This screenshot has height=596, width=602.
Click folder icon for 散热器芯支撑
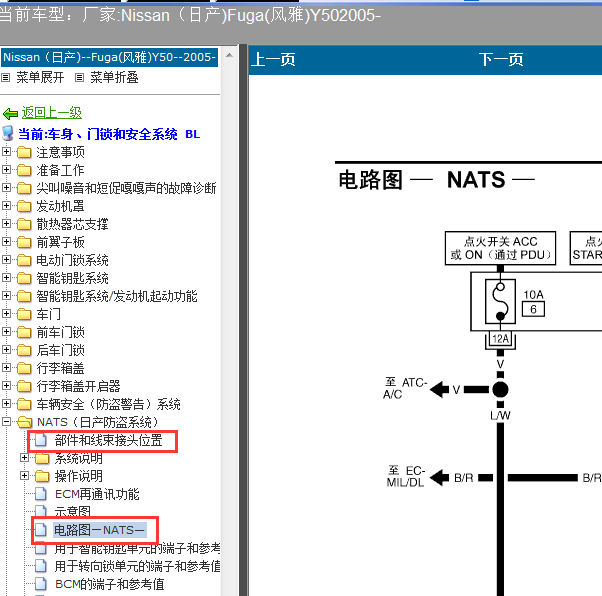[x=24, y=224]
